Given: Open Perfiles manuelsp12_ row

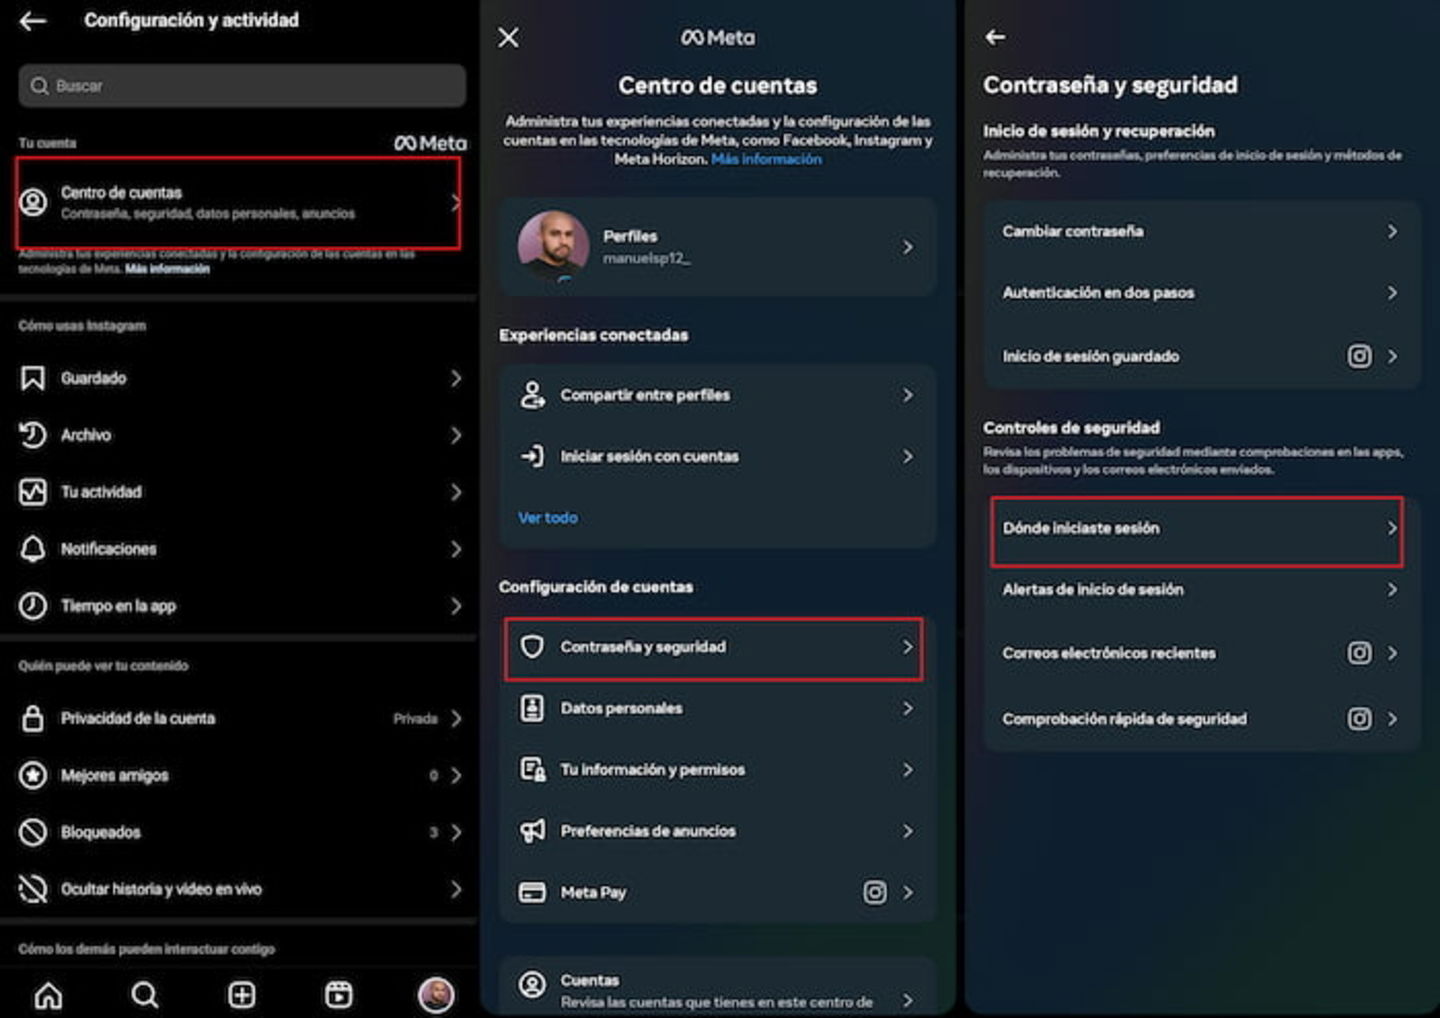Looking at the screenshot, I should (x=718, y=246).
